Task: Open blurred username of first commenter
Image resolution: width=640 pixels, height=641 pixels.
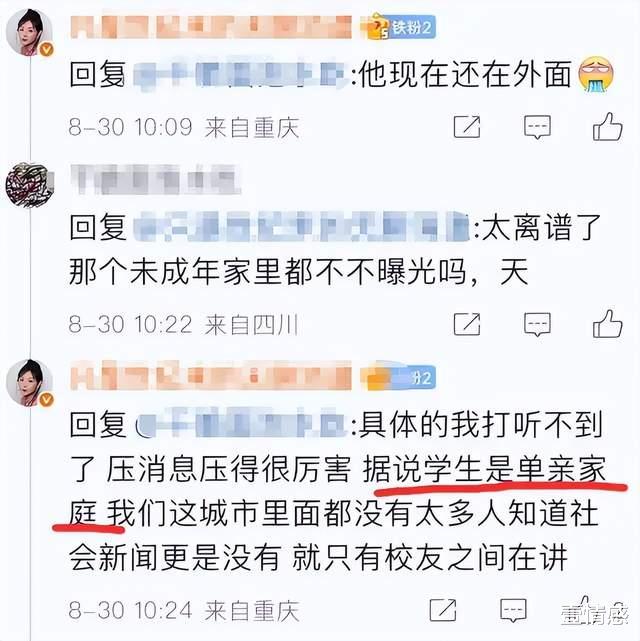Action: click(x=211, y=27)
